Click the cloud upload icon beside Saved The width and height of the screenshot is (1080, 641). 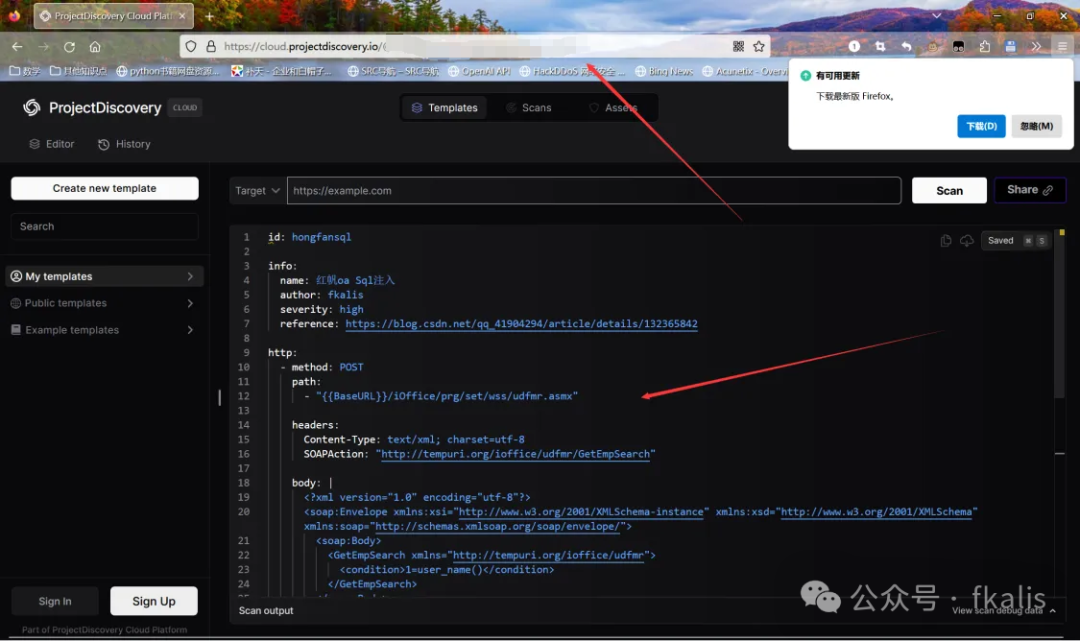967,240
